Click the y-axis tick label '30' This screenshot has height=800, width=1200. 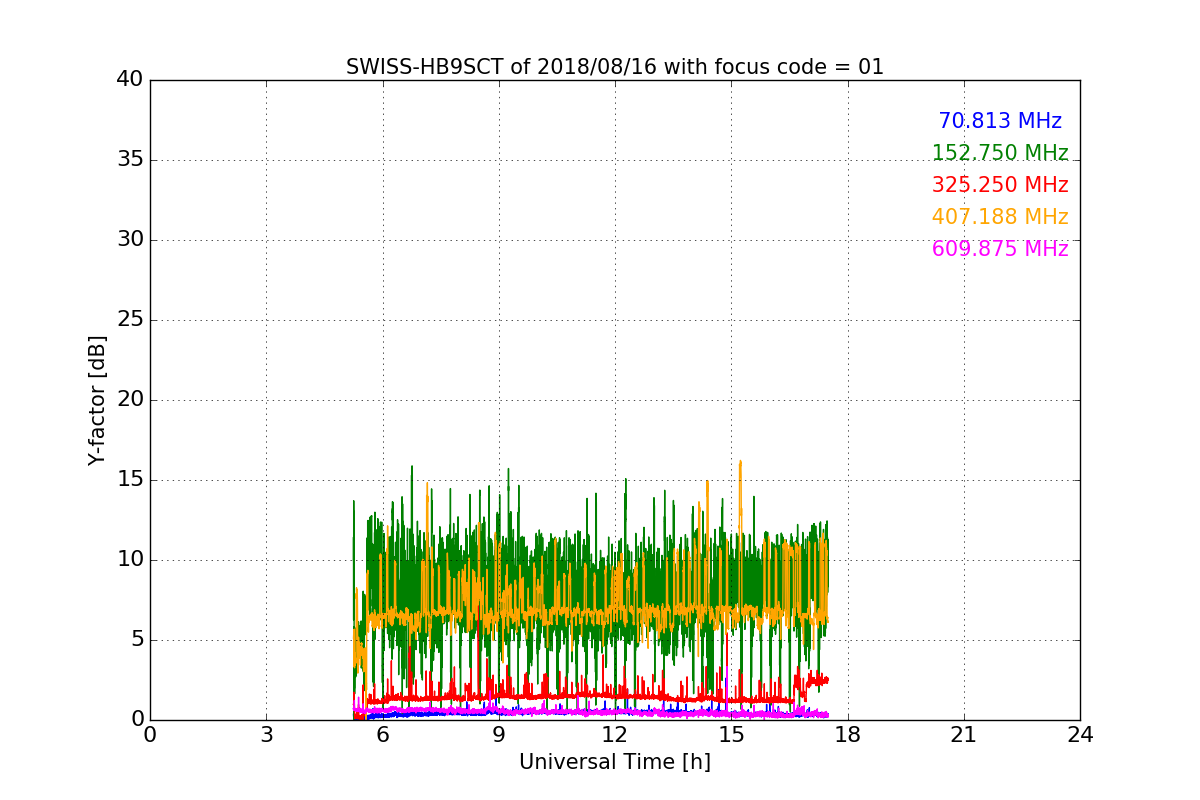[x=130, y=240]
